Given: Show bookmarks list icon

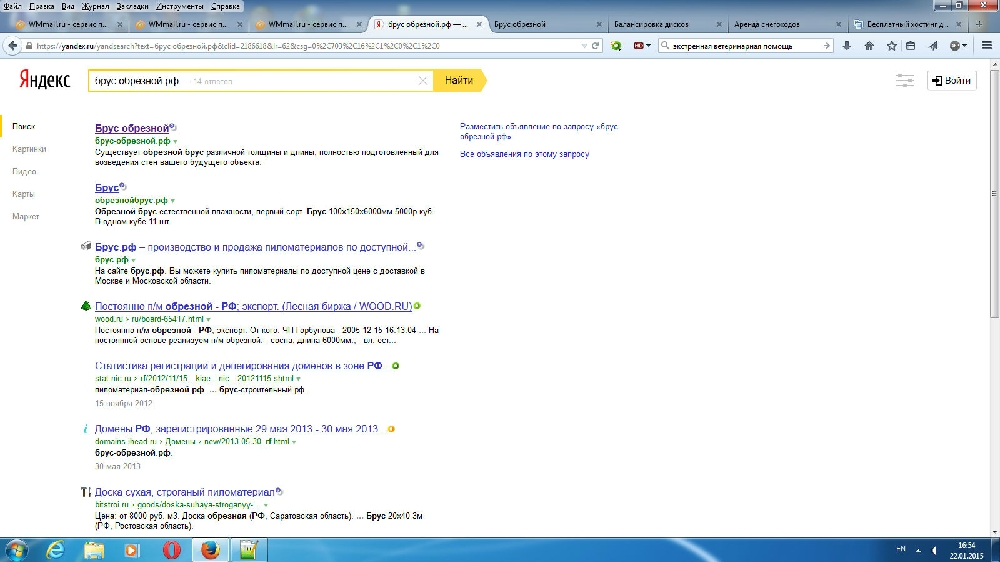Looking at the screenshot, I should (x=911, y=46).
